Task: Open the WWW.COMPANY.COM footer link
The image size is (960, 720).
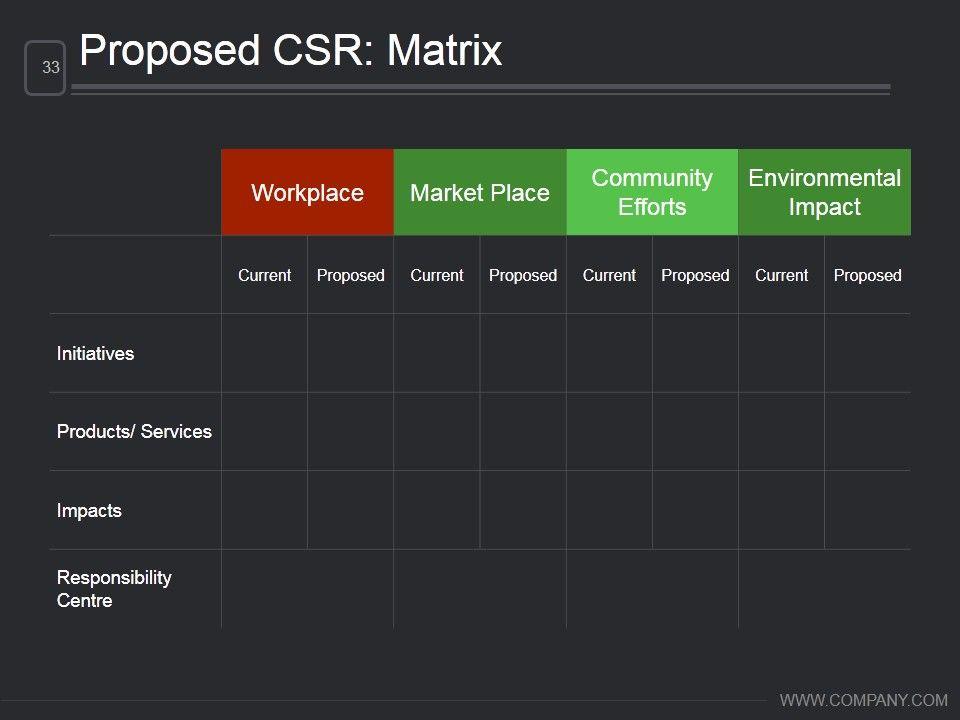Action: (863, 699)
